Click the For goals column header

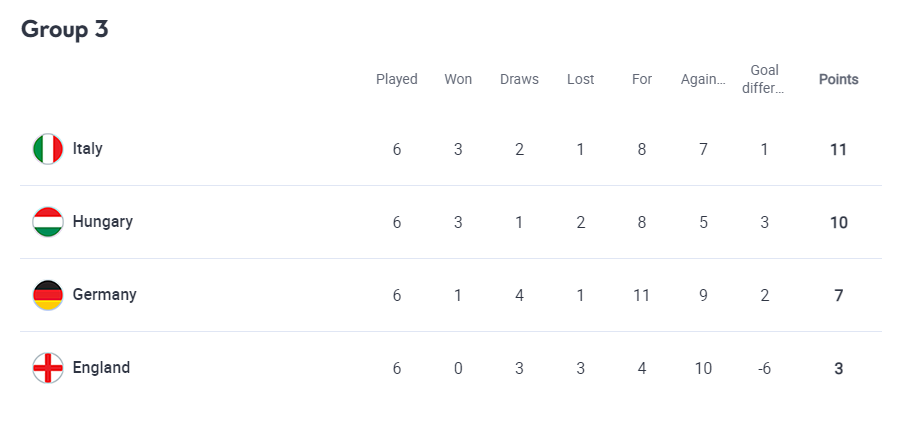tap(642, 79)
